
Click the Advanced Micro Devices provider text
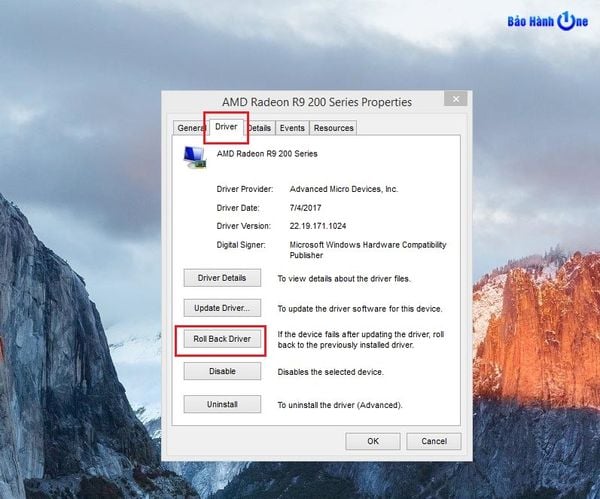click(343, 188)
